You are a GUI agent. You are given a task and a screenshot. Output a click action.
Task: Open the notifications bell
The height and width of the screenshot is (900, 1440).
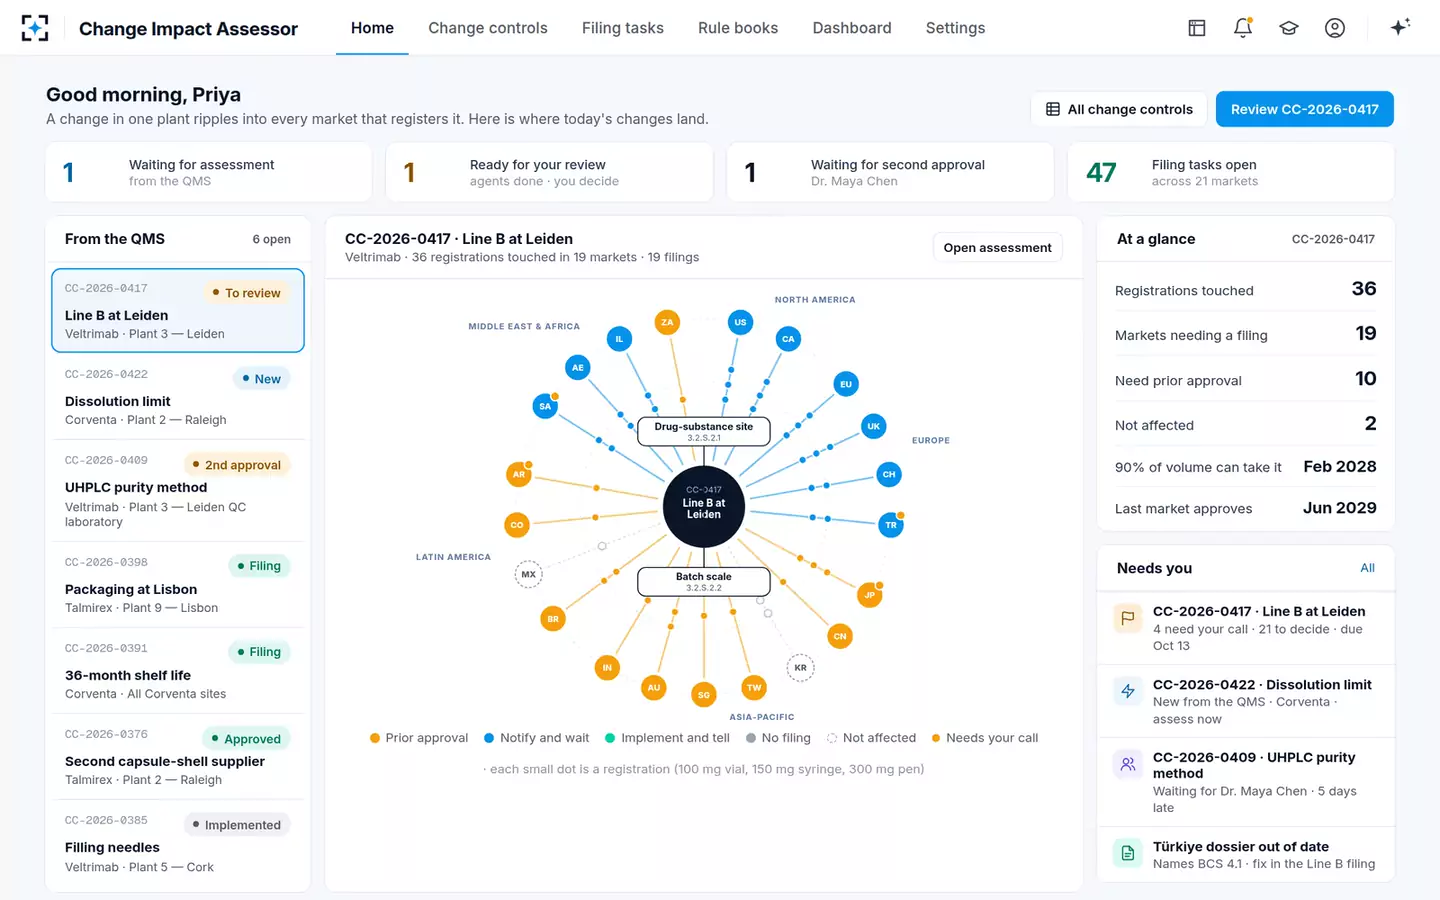(x=1243, y=28)
